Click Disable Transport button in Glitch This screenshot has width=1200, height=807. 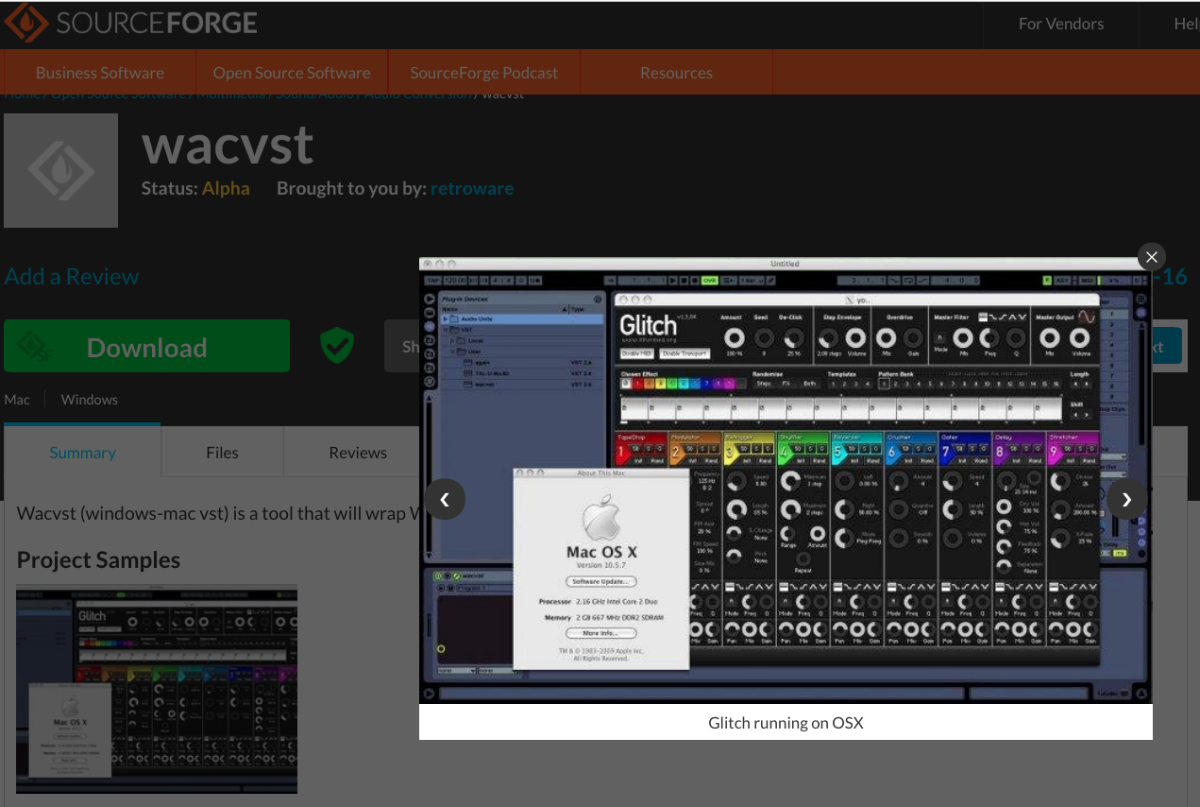[685, 353]
